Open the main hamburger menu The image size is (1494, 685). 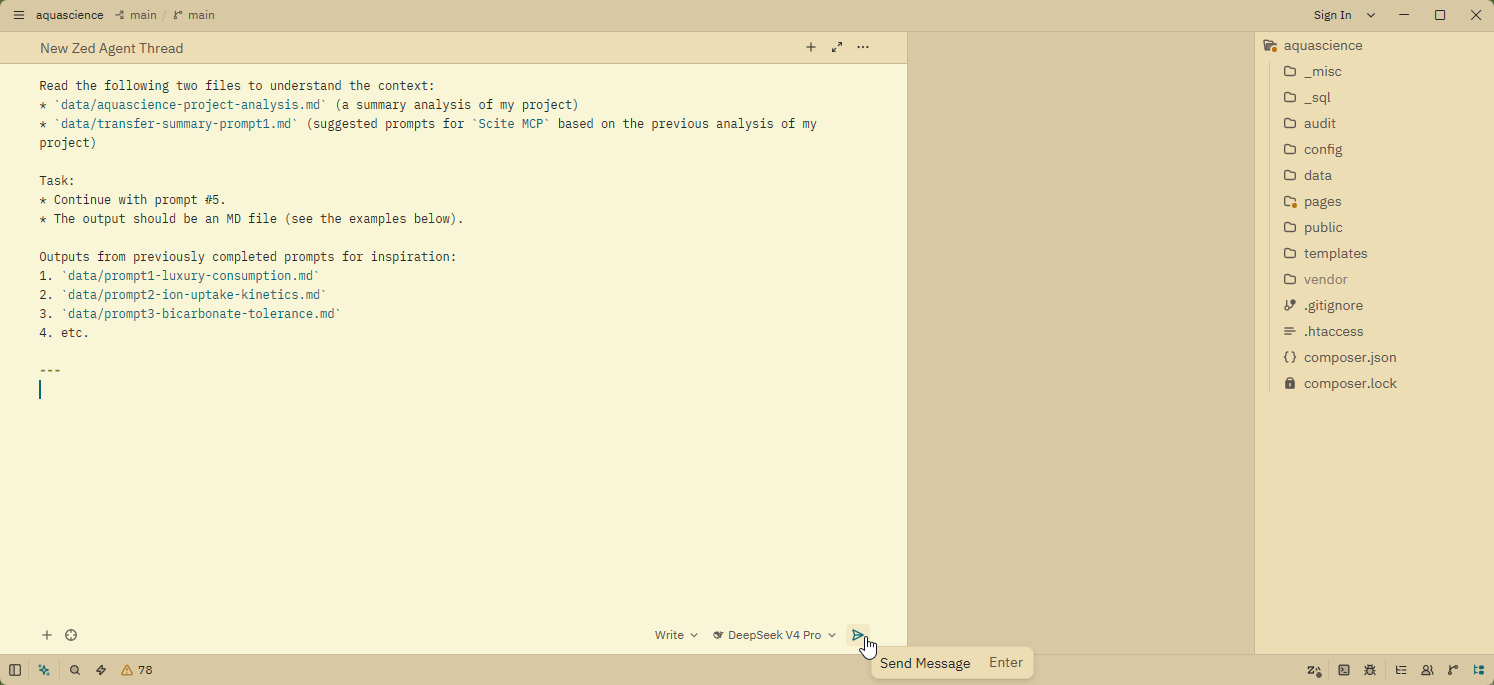(x=18, y=15)
